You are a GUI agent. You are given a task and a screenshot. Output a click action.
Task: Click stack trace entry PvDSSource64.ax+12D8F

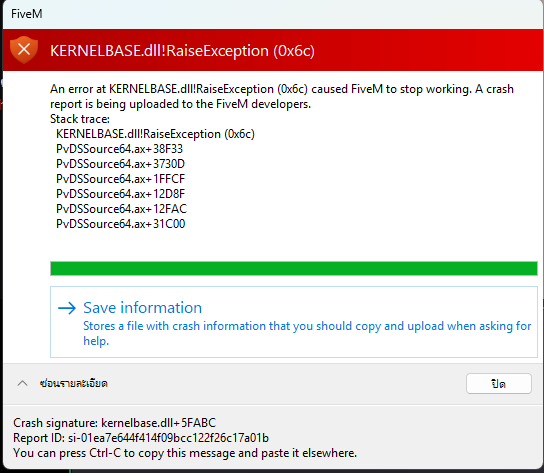point(120,194)
